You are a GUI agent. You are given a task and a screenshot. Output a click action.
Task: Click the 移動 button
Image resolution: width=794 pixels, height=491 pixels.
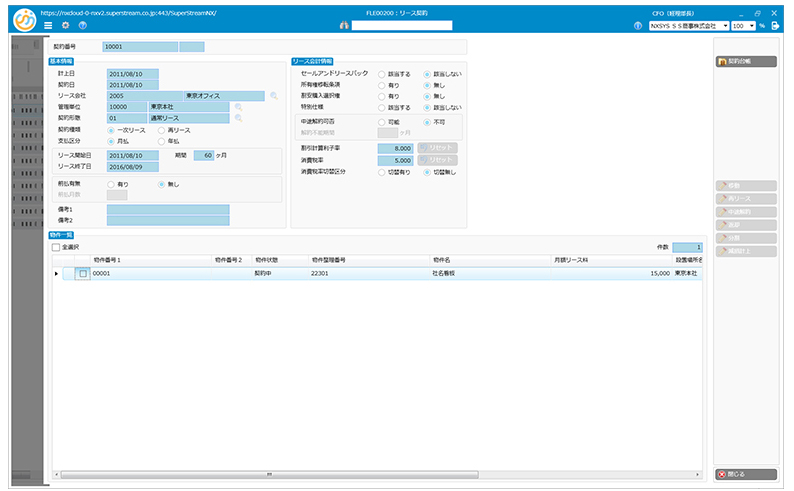coord(746,186)
